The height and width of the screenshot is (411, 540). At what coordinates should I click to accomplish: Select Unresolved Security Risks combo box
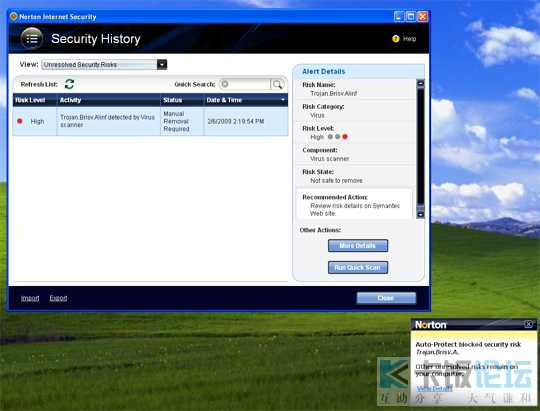click(x=104, y=64)
